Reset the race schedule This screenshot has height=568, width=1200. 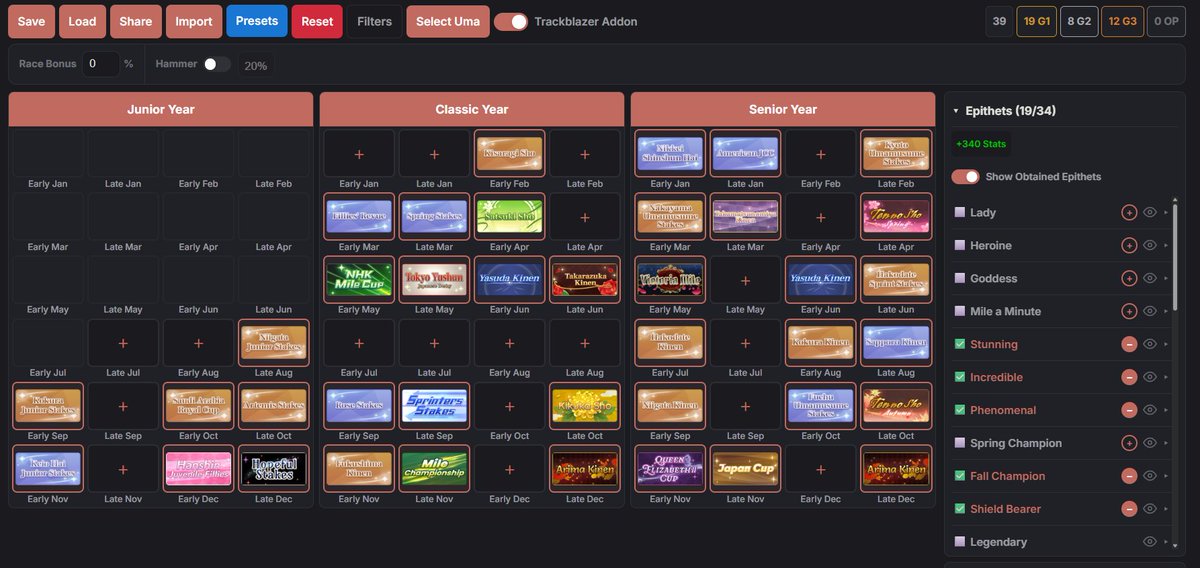(317, 21)
